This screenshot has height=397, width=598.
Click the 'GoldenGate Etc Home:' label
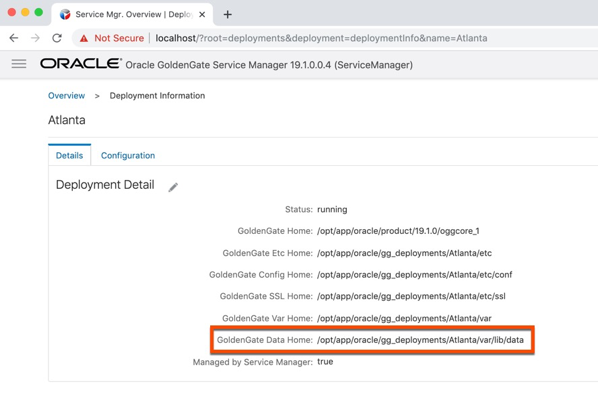(x=268, y=253)
